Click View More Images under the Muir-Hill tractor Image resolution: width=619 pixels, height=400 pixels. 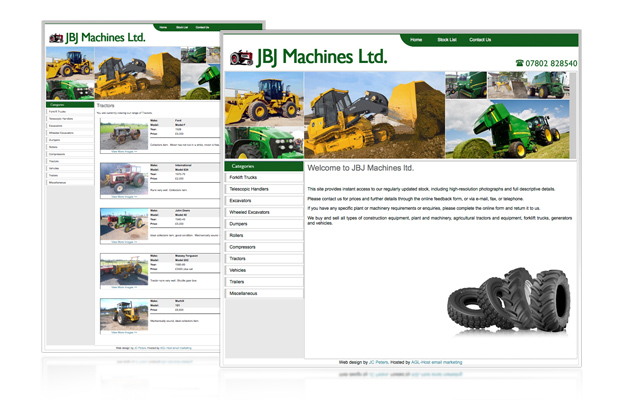coord(124,332)
